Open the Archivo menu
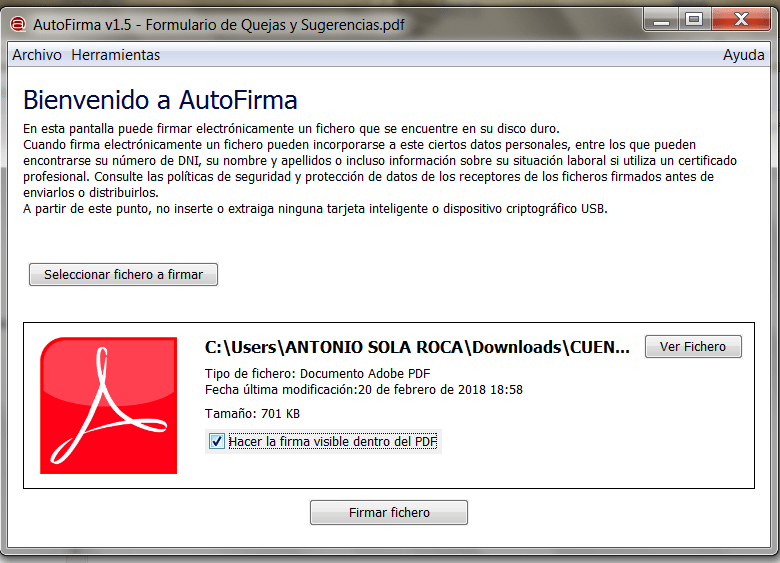The height and width of the screenshot is (563, 780). pyautogui.click(x=37, y=55)
